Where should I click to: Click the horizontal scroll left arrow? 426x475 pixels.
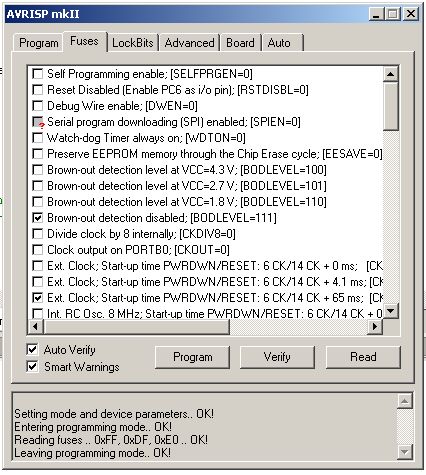(x=36, y=326)
